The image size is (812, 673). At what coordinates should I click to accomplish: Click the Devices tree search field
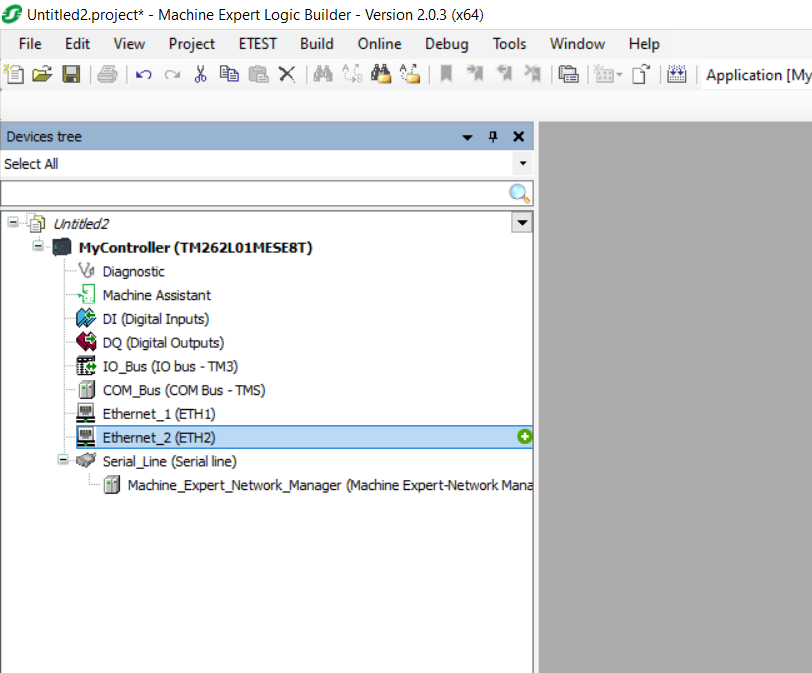click(x=255, y=194)
